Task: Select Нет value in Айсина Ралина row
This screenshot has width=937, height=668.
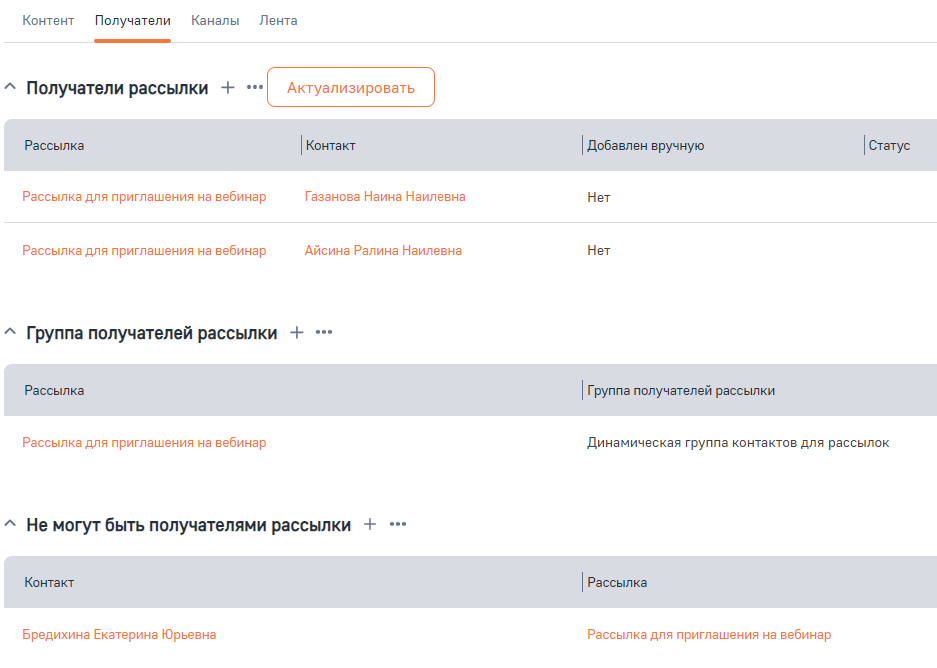Action: (x=598, y=250)
